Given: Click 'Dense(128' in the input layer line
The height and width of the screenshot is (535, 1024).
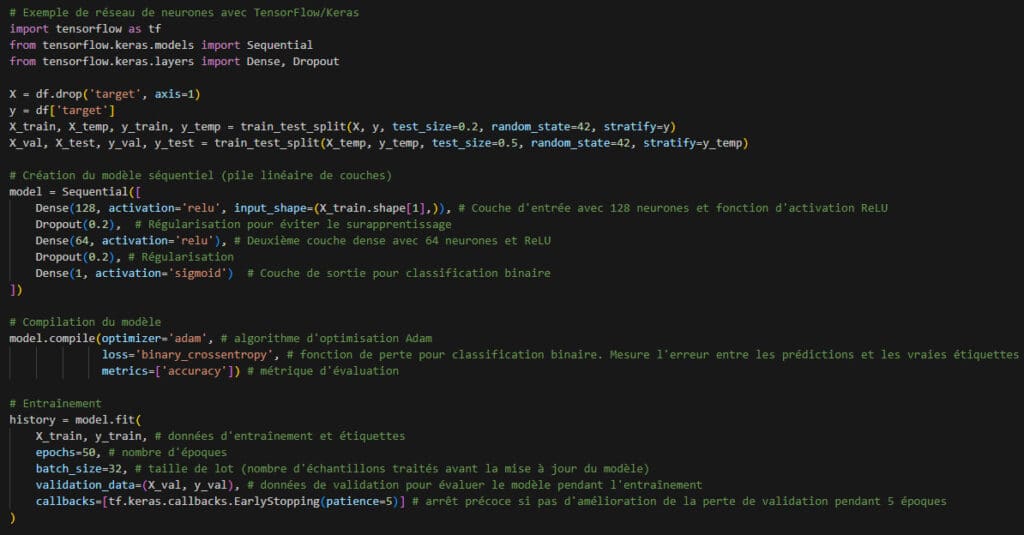Looking at the screenshot, I should (x=65, y=208).
